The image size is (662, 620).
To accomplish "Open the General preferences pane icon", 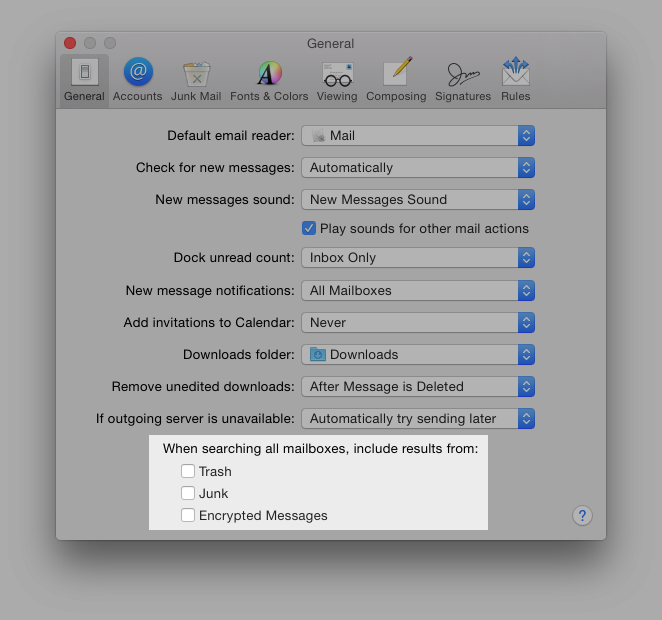I will click(x=84, y=80).
